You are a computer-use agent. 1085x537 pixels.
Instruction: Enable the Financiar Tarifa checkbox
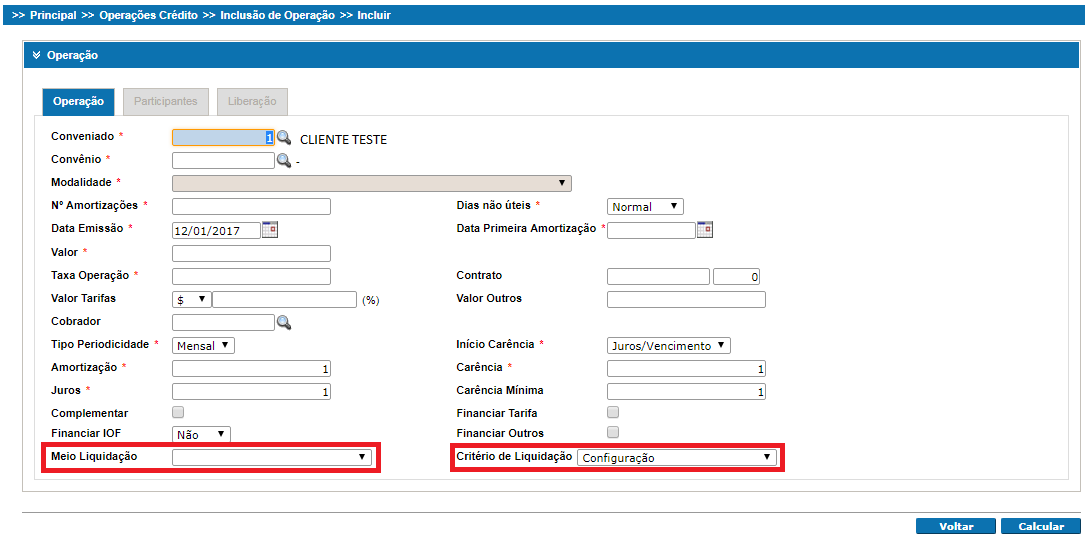pyautogui.click(x=613, y=412)
